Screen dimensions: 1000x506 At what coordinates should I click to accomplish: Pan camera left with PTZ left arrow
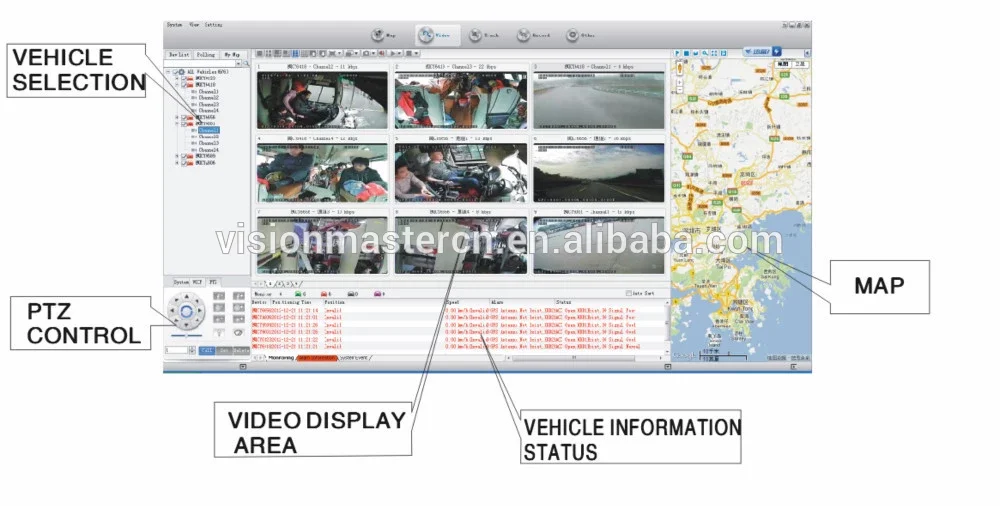pyautogui.click(x=172, y=311)
